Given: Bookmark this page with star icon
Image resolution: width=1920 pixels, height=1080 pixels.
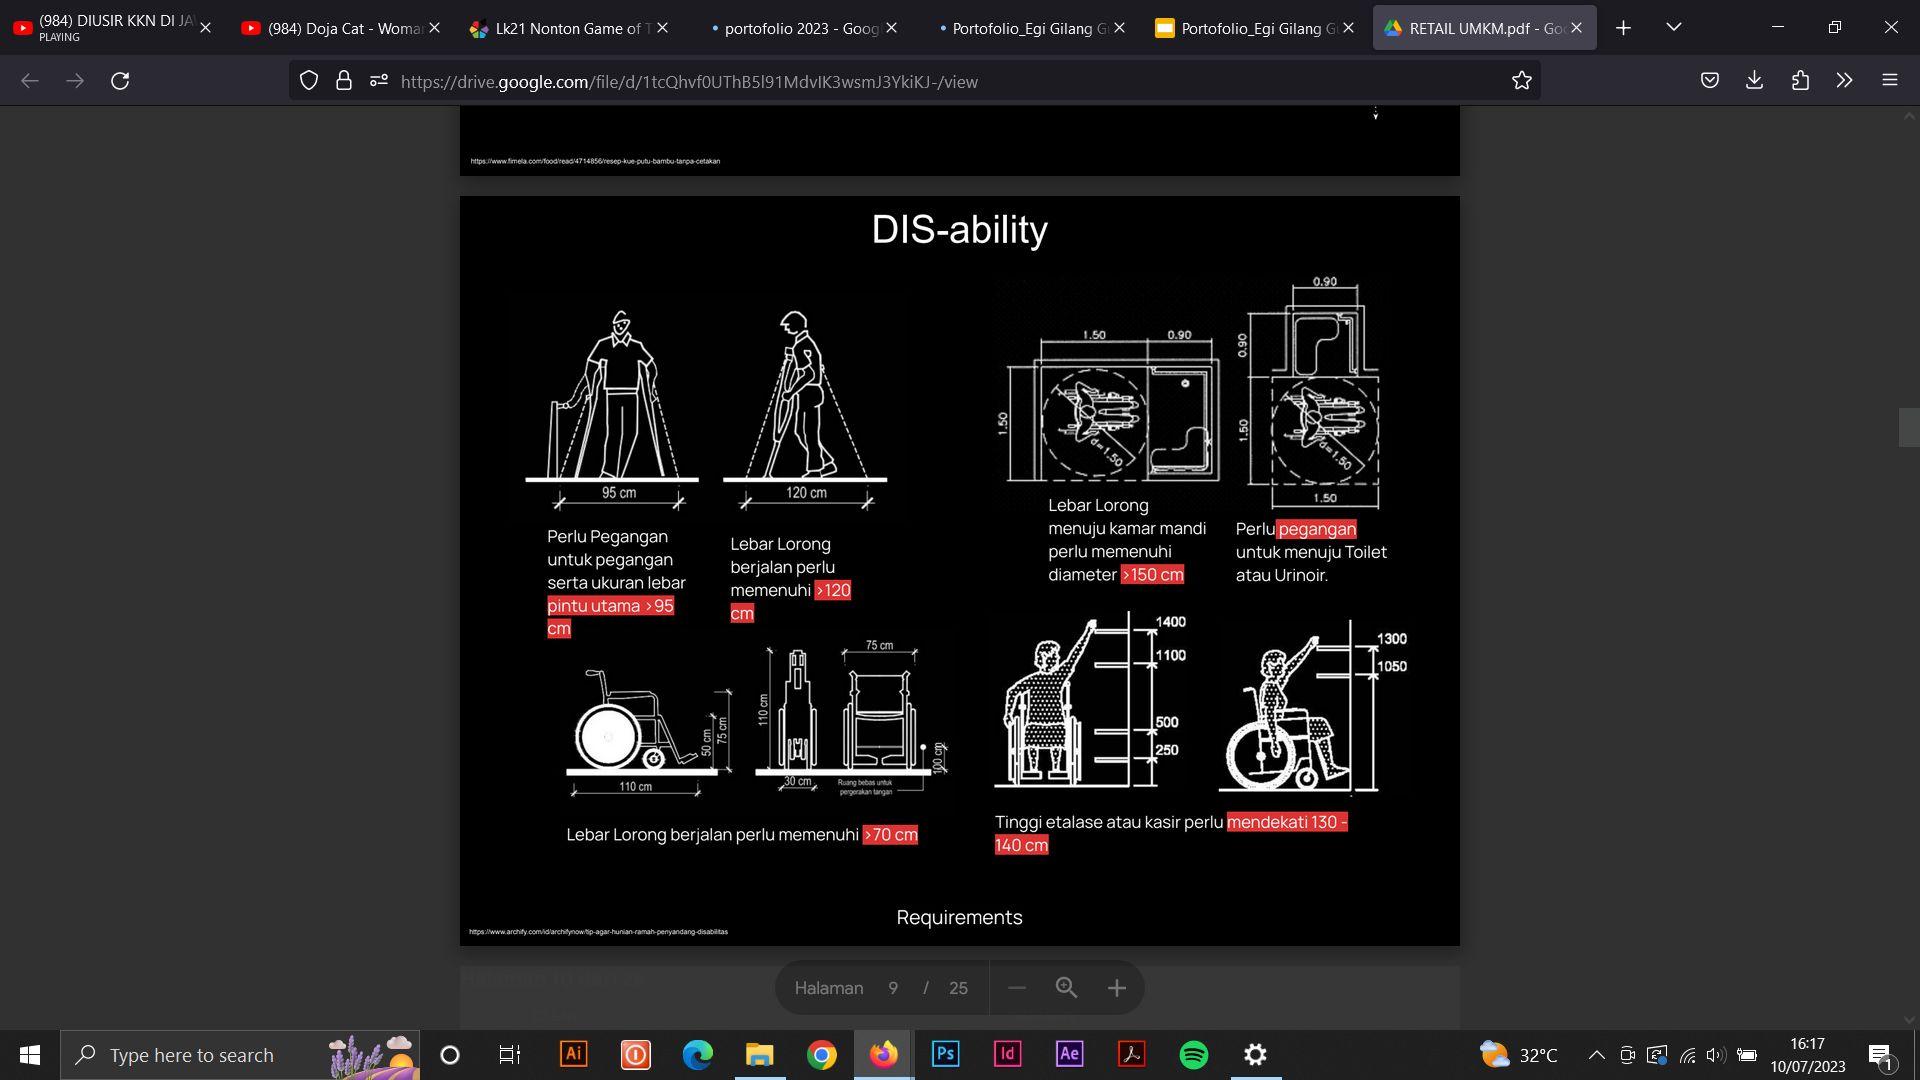Looking at the screenshot, I should (1521, 81).
